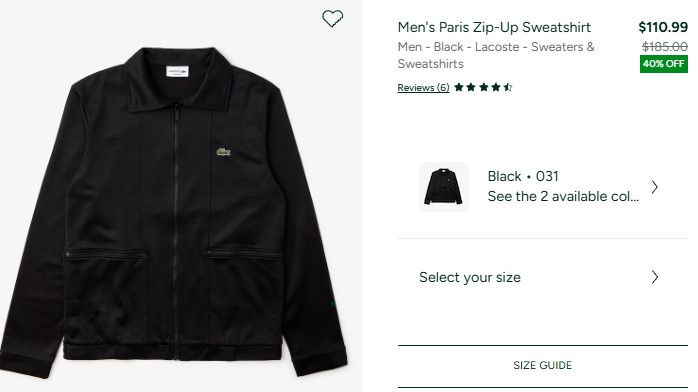Click the $110.99 sale price

(x=663, y=27)
